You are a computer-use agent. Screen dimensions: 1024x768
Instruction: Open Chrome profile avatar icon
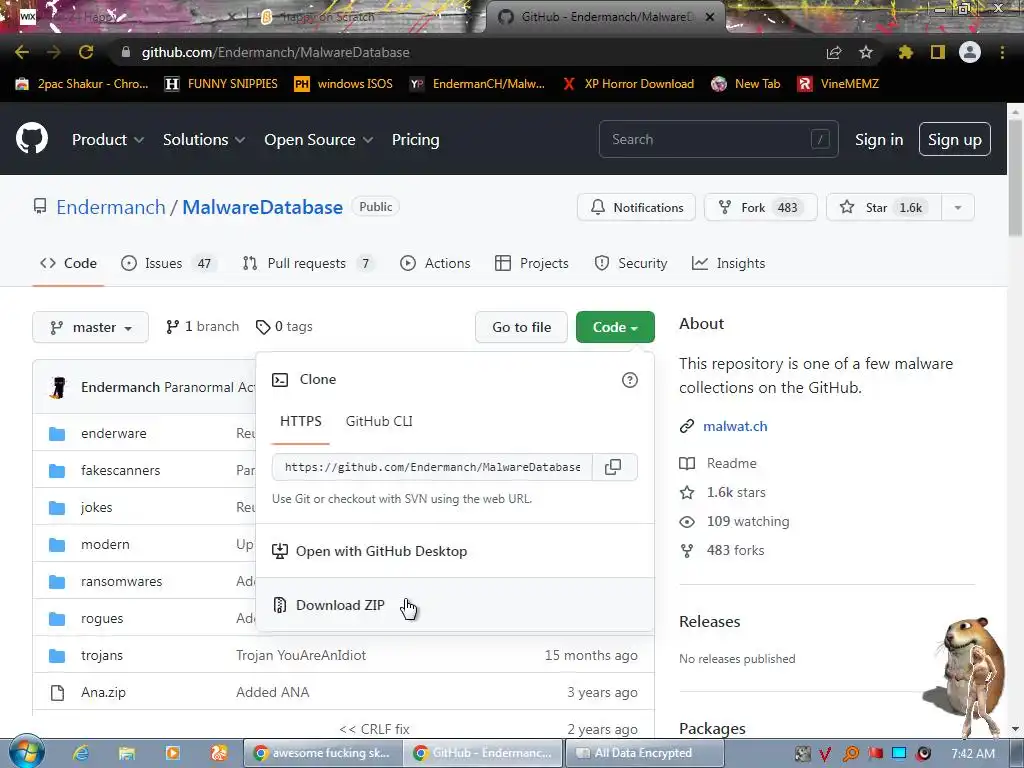(969, 52)
